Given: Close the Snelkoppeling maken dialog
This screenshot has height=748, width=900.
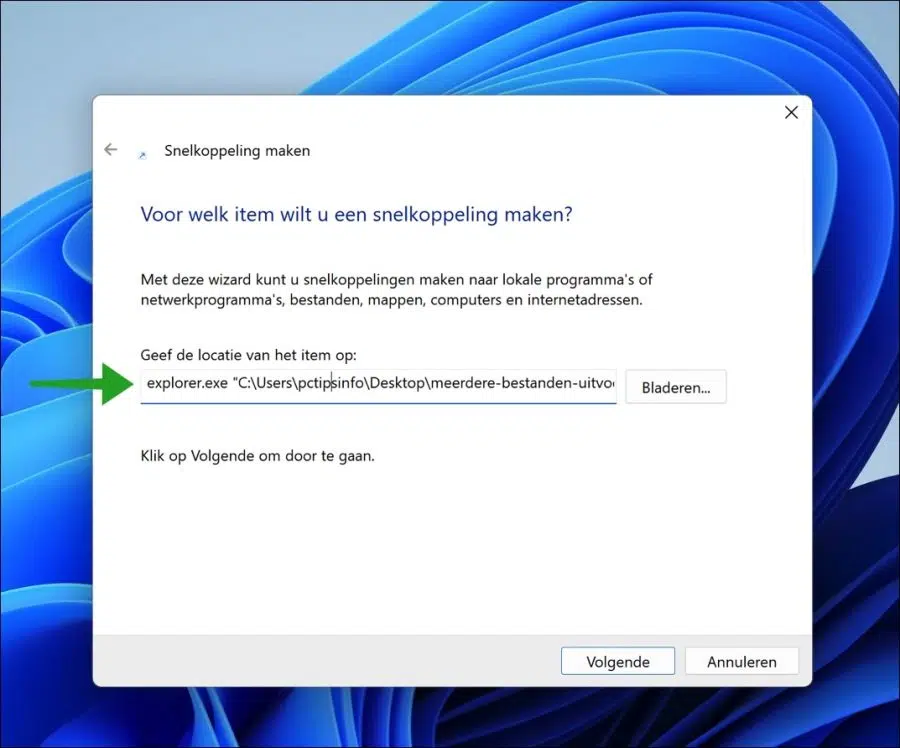Looking at the screenshot, I should pyautogui.click(x=791, y=113).
